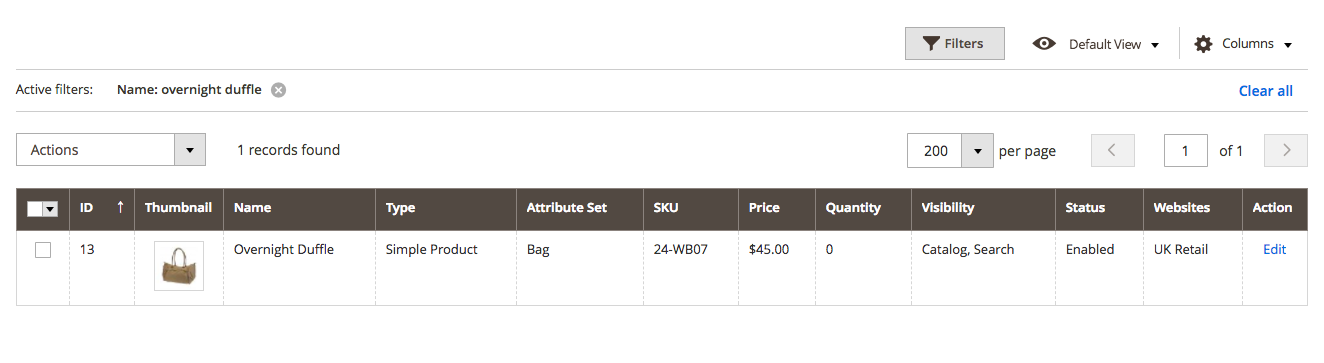Sort by ID column arrow
The height and width of the screenshot is (363, 1324).
coord(121,208)
